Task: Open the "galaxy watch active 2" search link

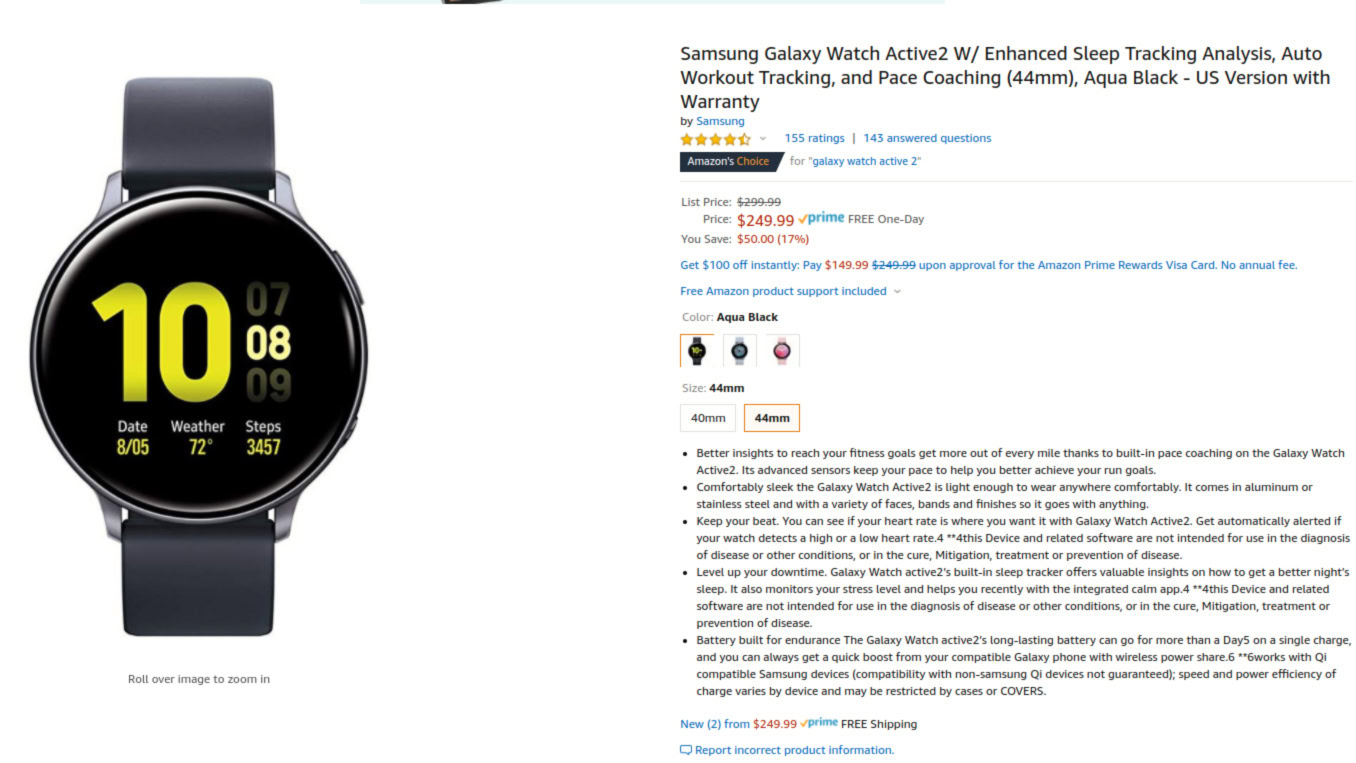Action: pos(865,161)
